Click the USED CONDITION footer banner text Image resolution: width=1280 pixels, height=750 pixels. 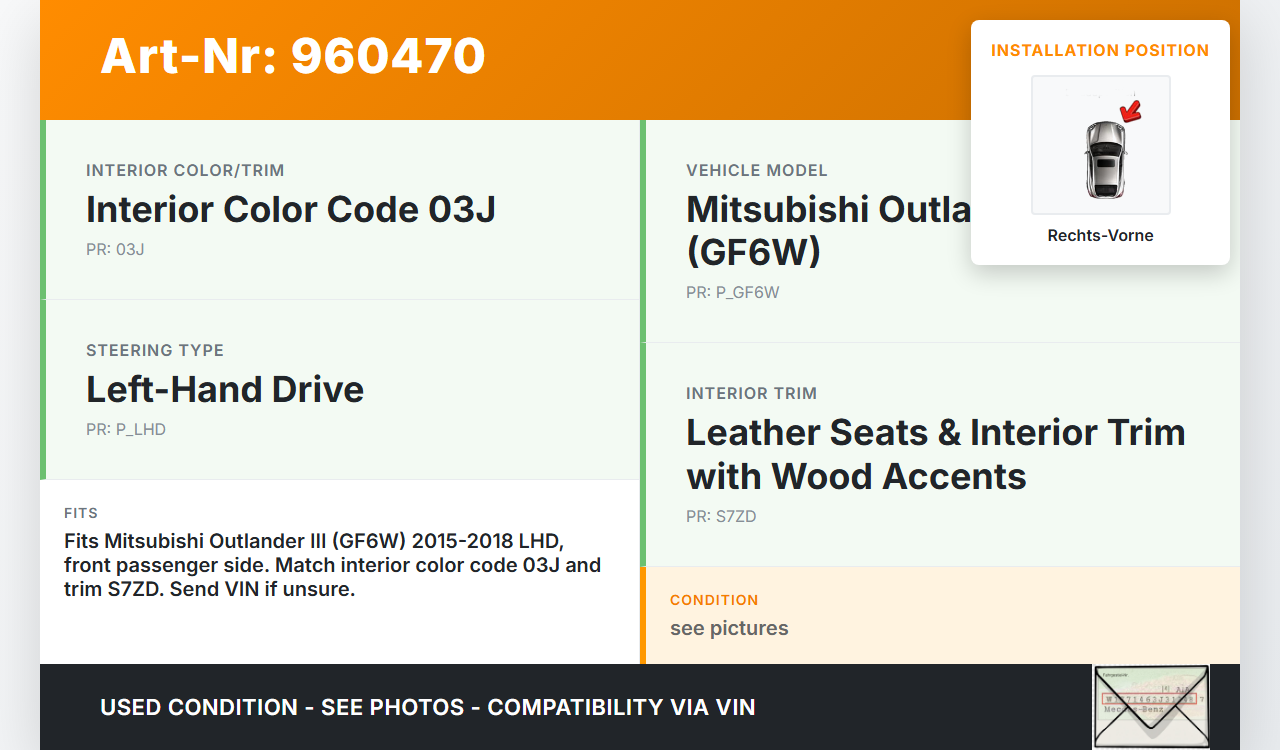coord(428,707)
